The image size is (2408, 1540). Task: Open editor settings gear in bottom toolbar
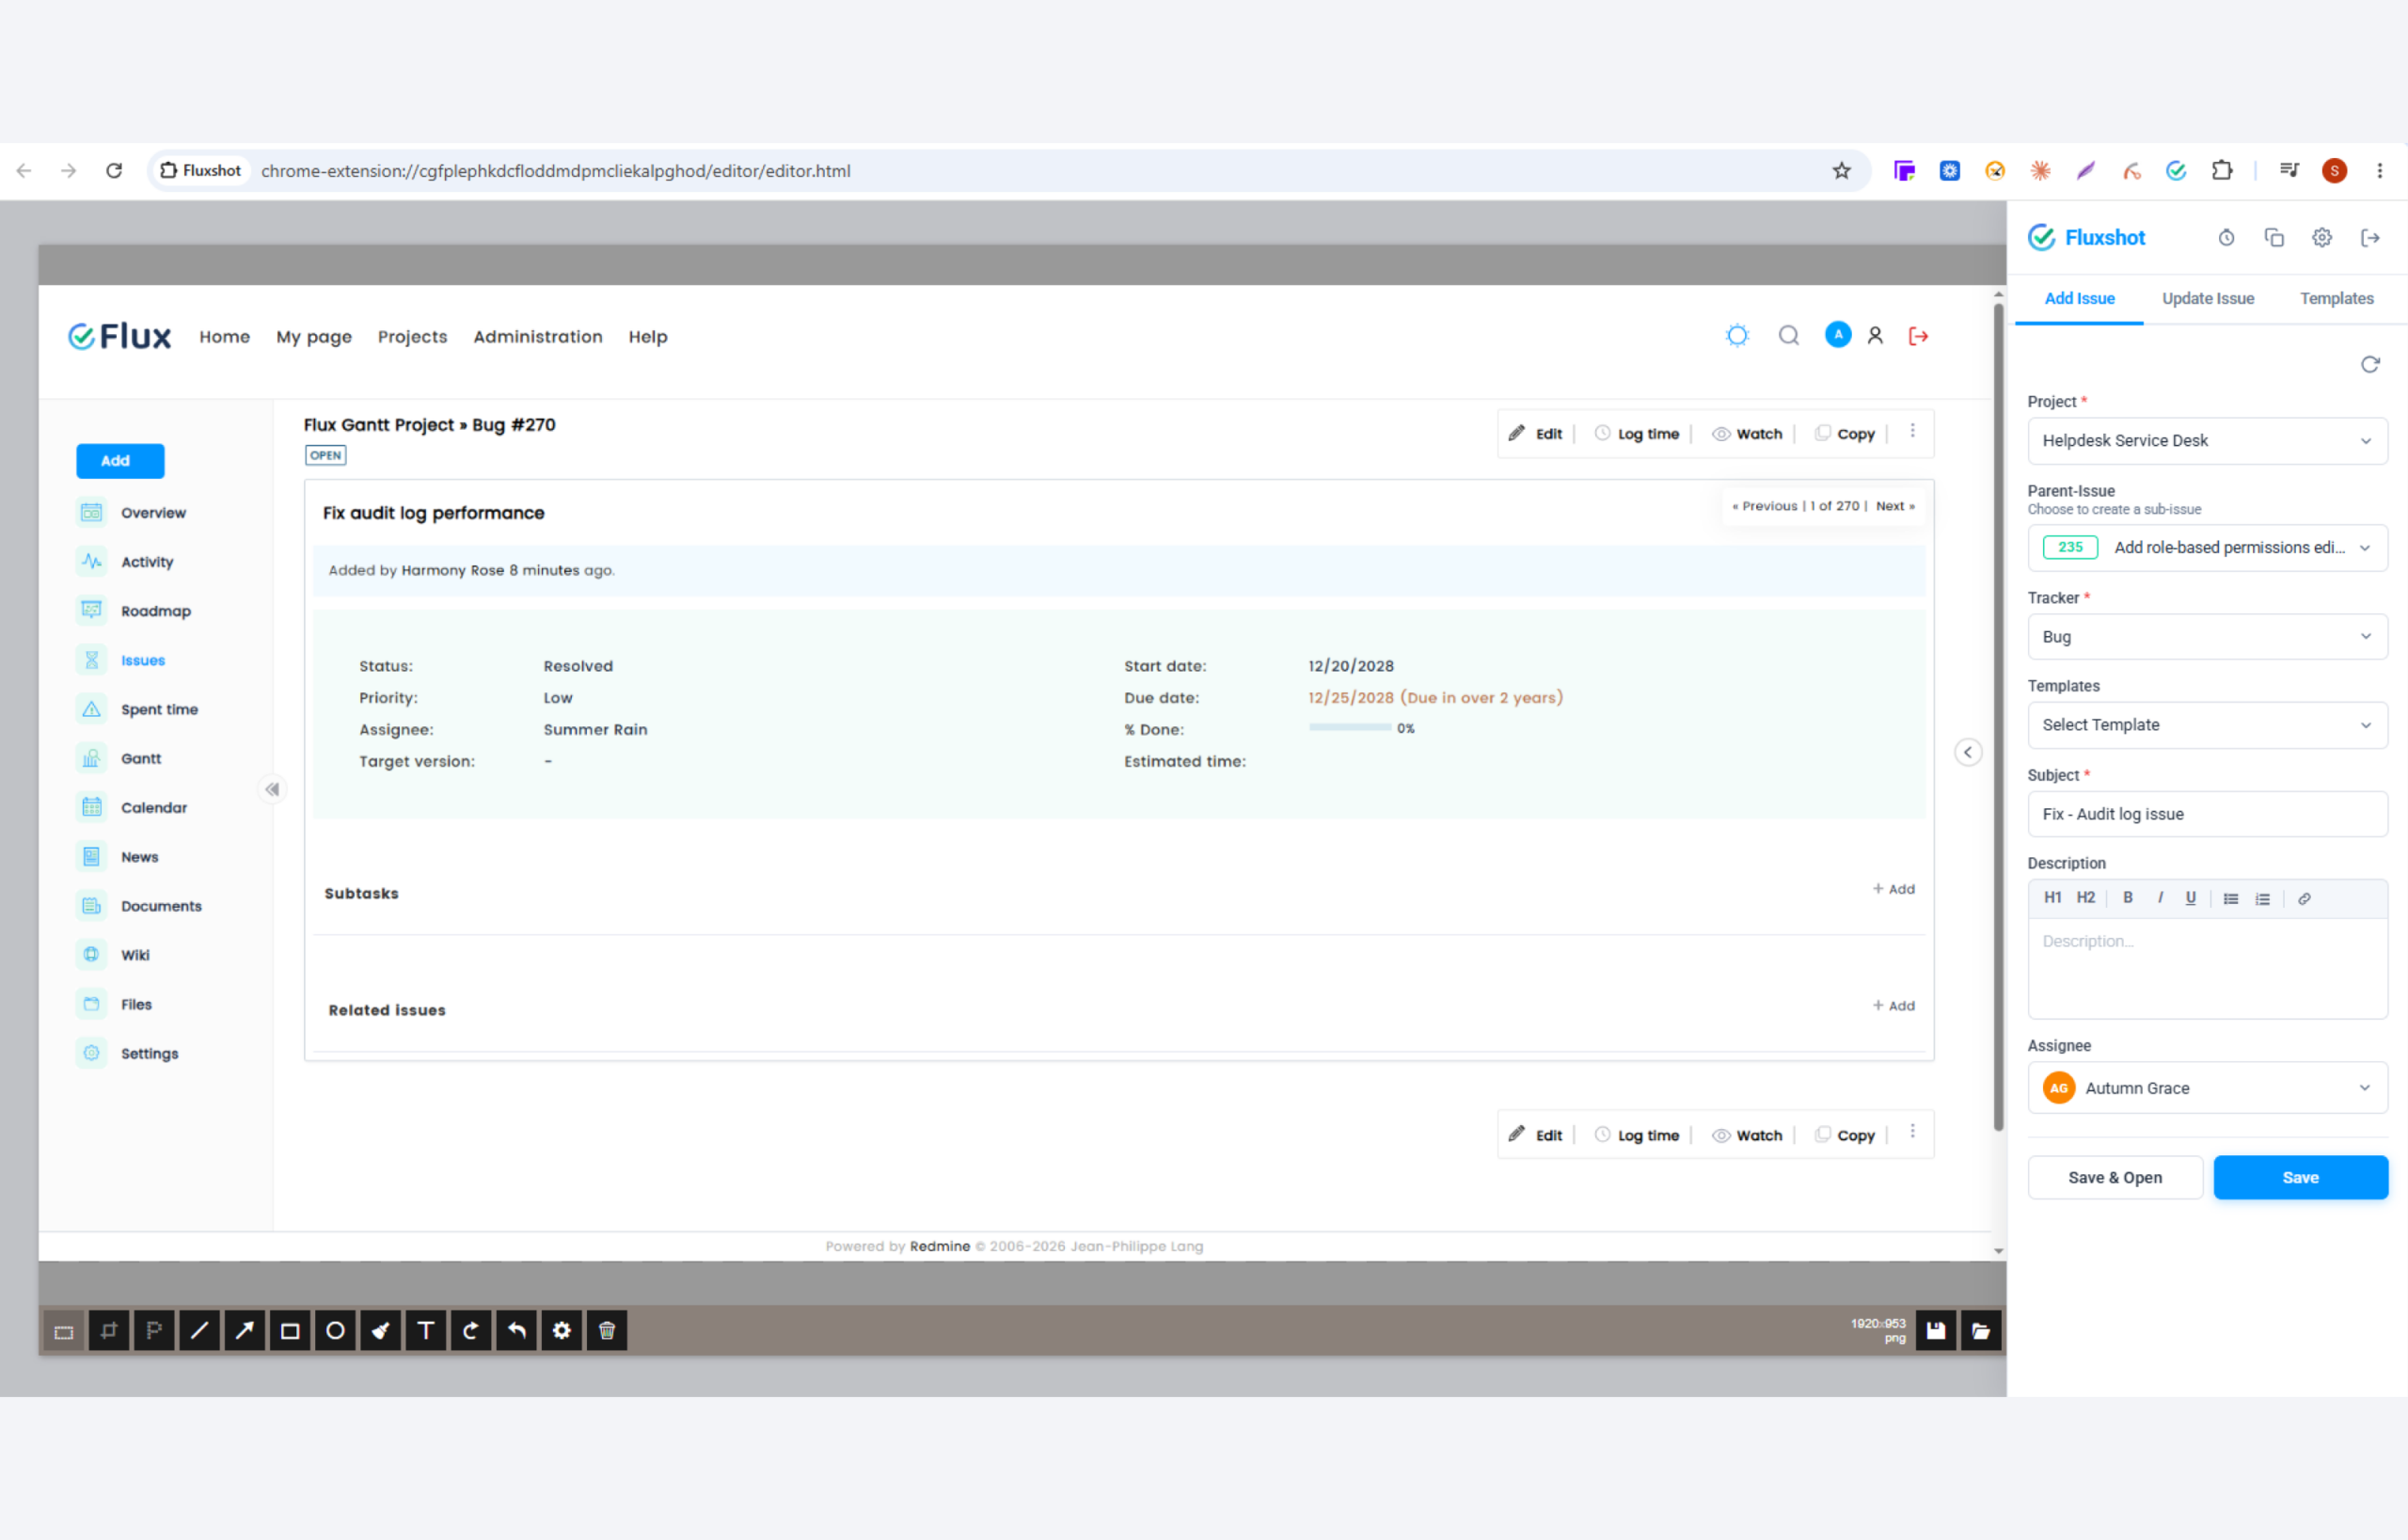pos(562,1331)
